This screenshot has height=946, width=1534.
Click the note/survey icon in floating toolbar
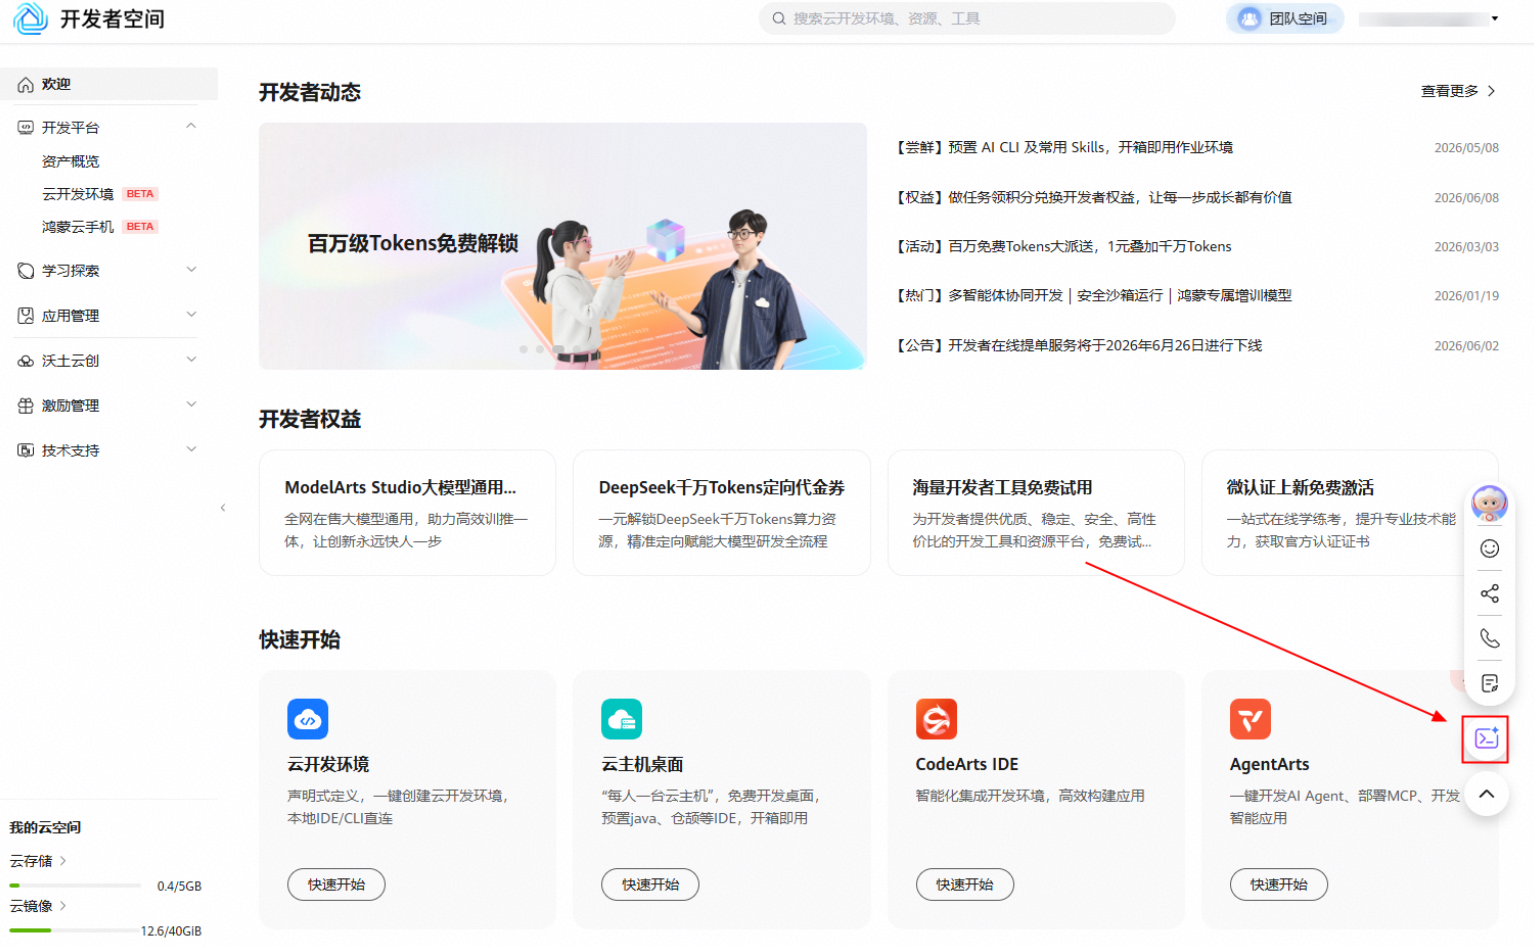[1489, 683]
